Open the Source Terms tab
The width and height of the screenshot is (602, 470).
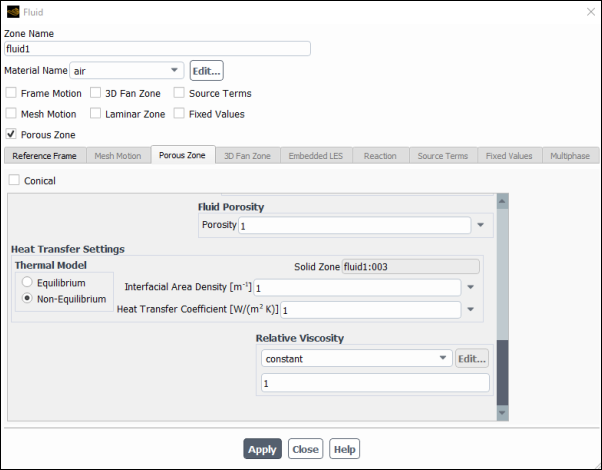tap(443, 156)
